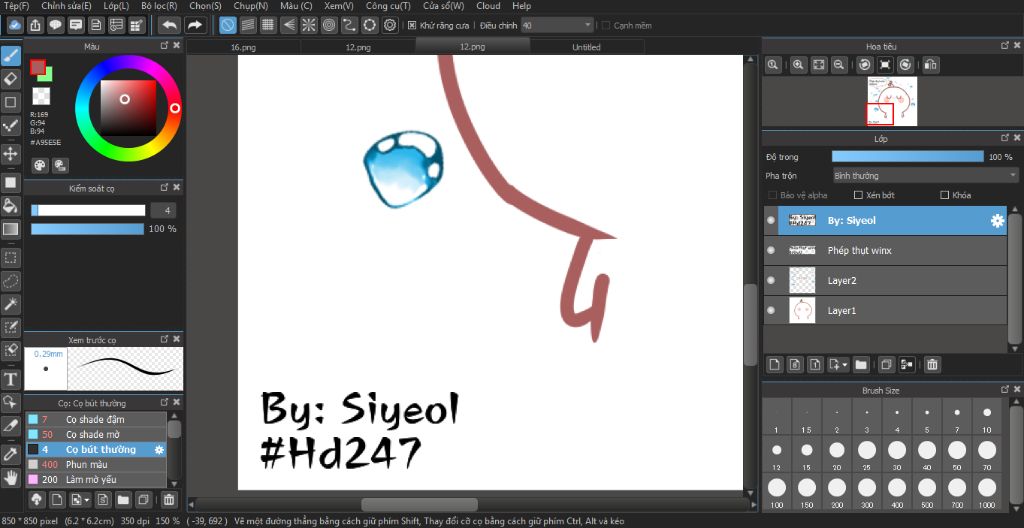Enable the Xén bớt clipping checkbox
Image resolution: width=1024 pixels, height=528 pixels.
[x=859, y=195]
